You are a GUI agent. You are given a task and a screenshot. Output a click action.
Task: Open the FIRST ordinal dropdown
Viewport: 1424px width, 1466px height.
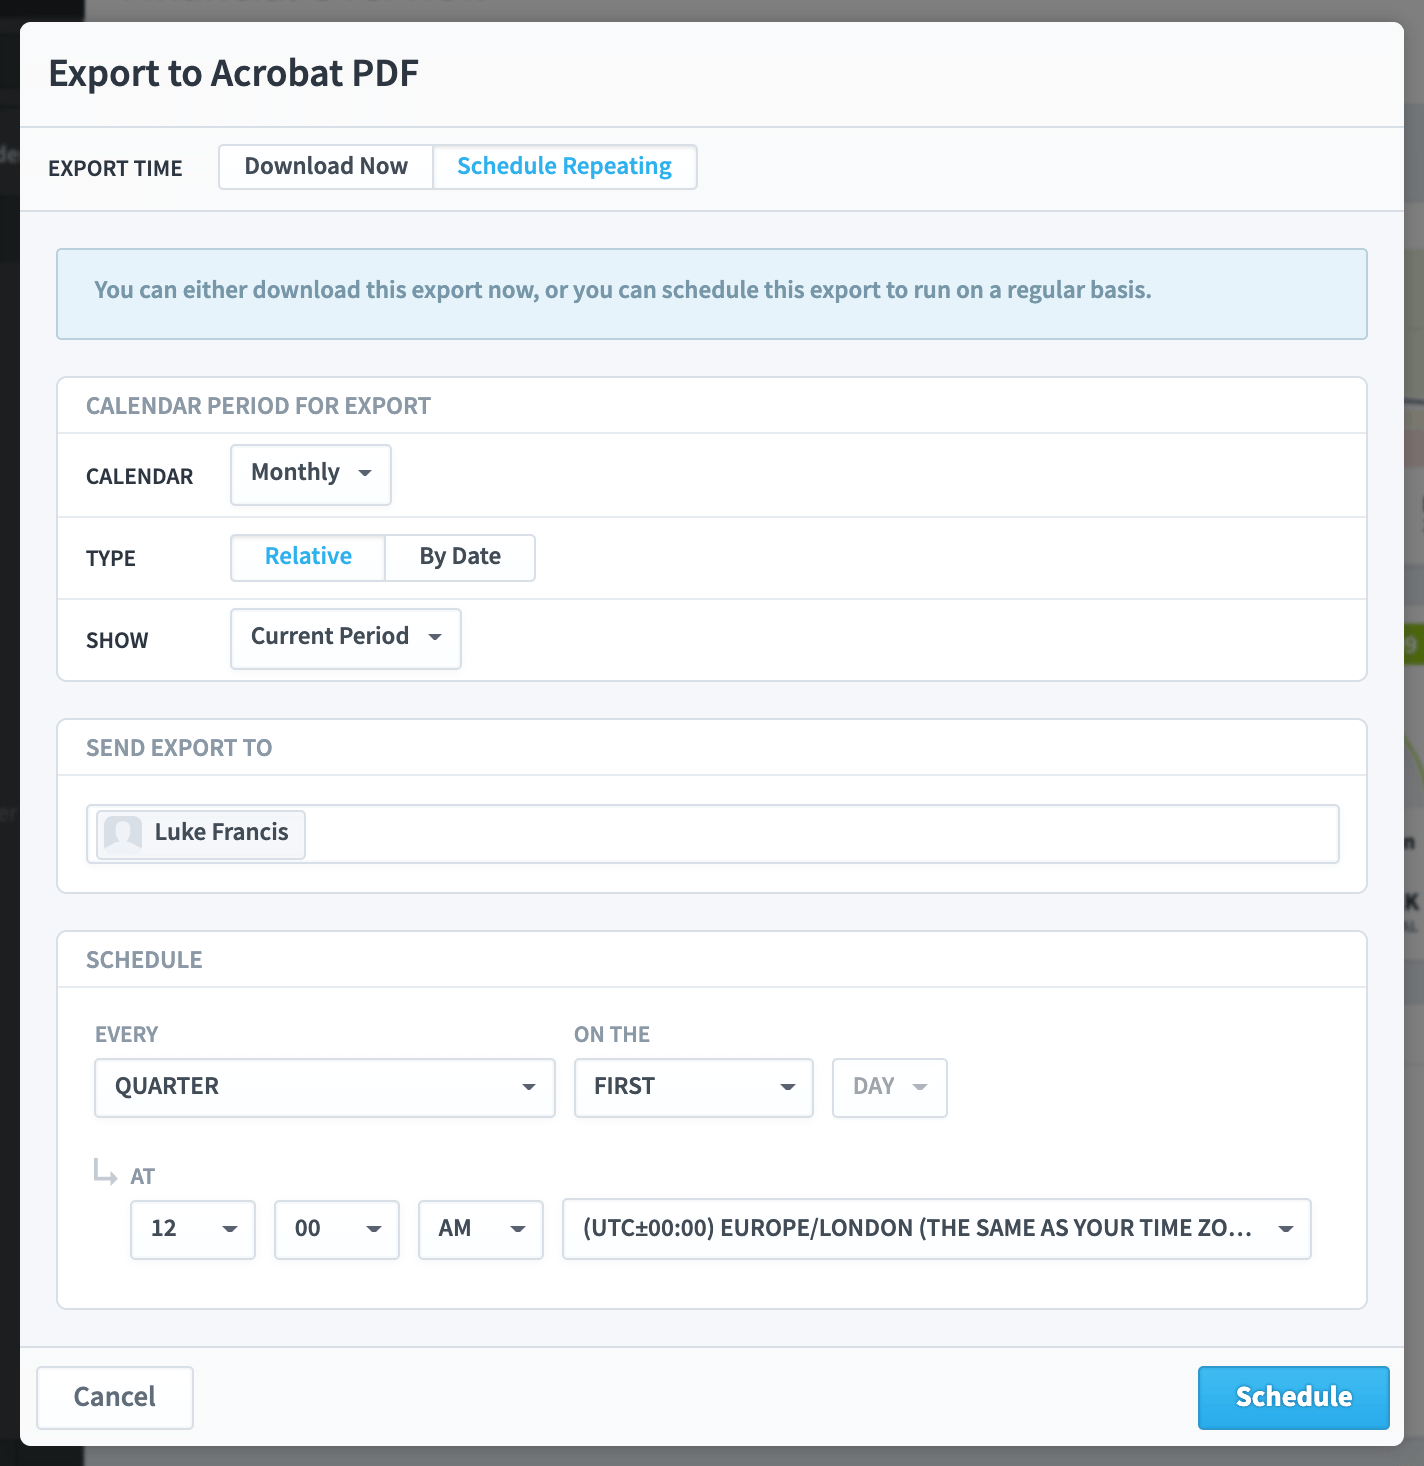point(694,1087)
